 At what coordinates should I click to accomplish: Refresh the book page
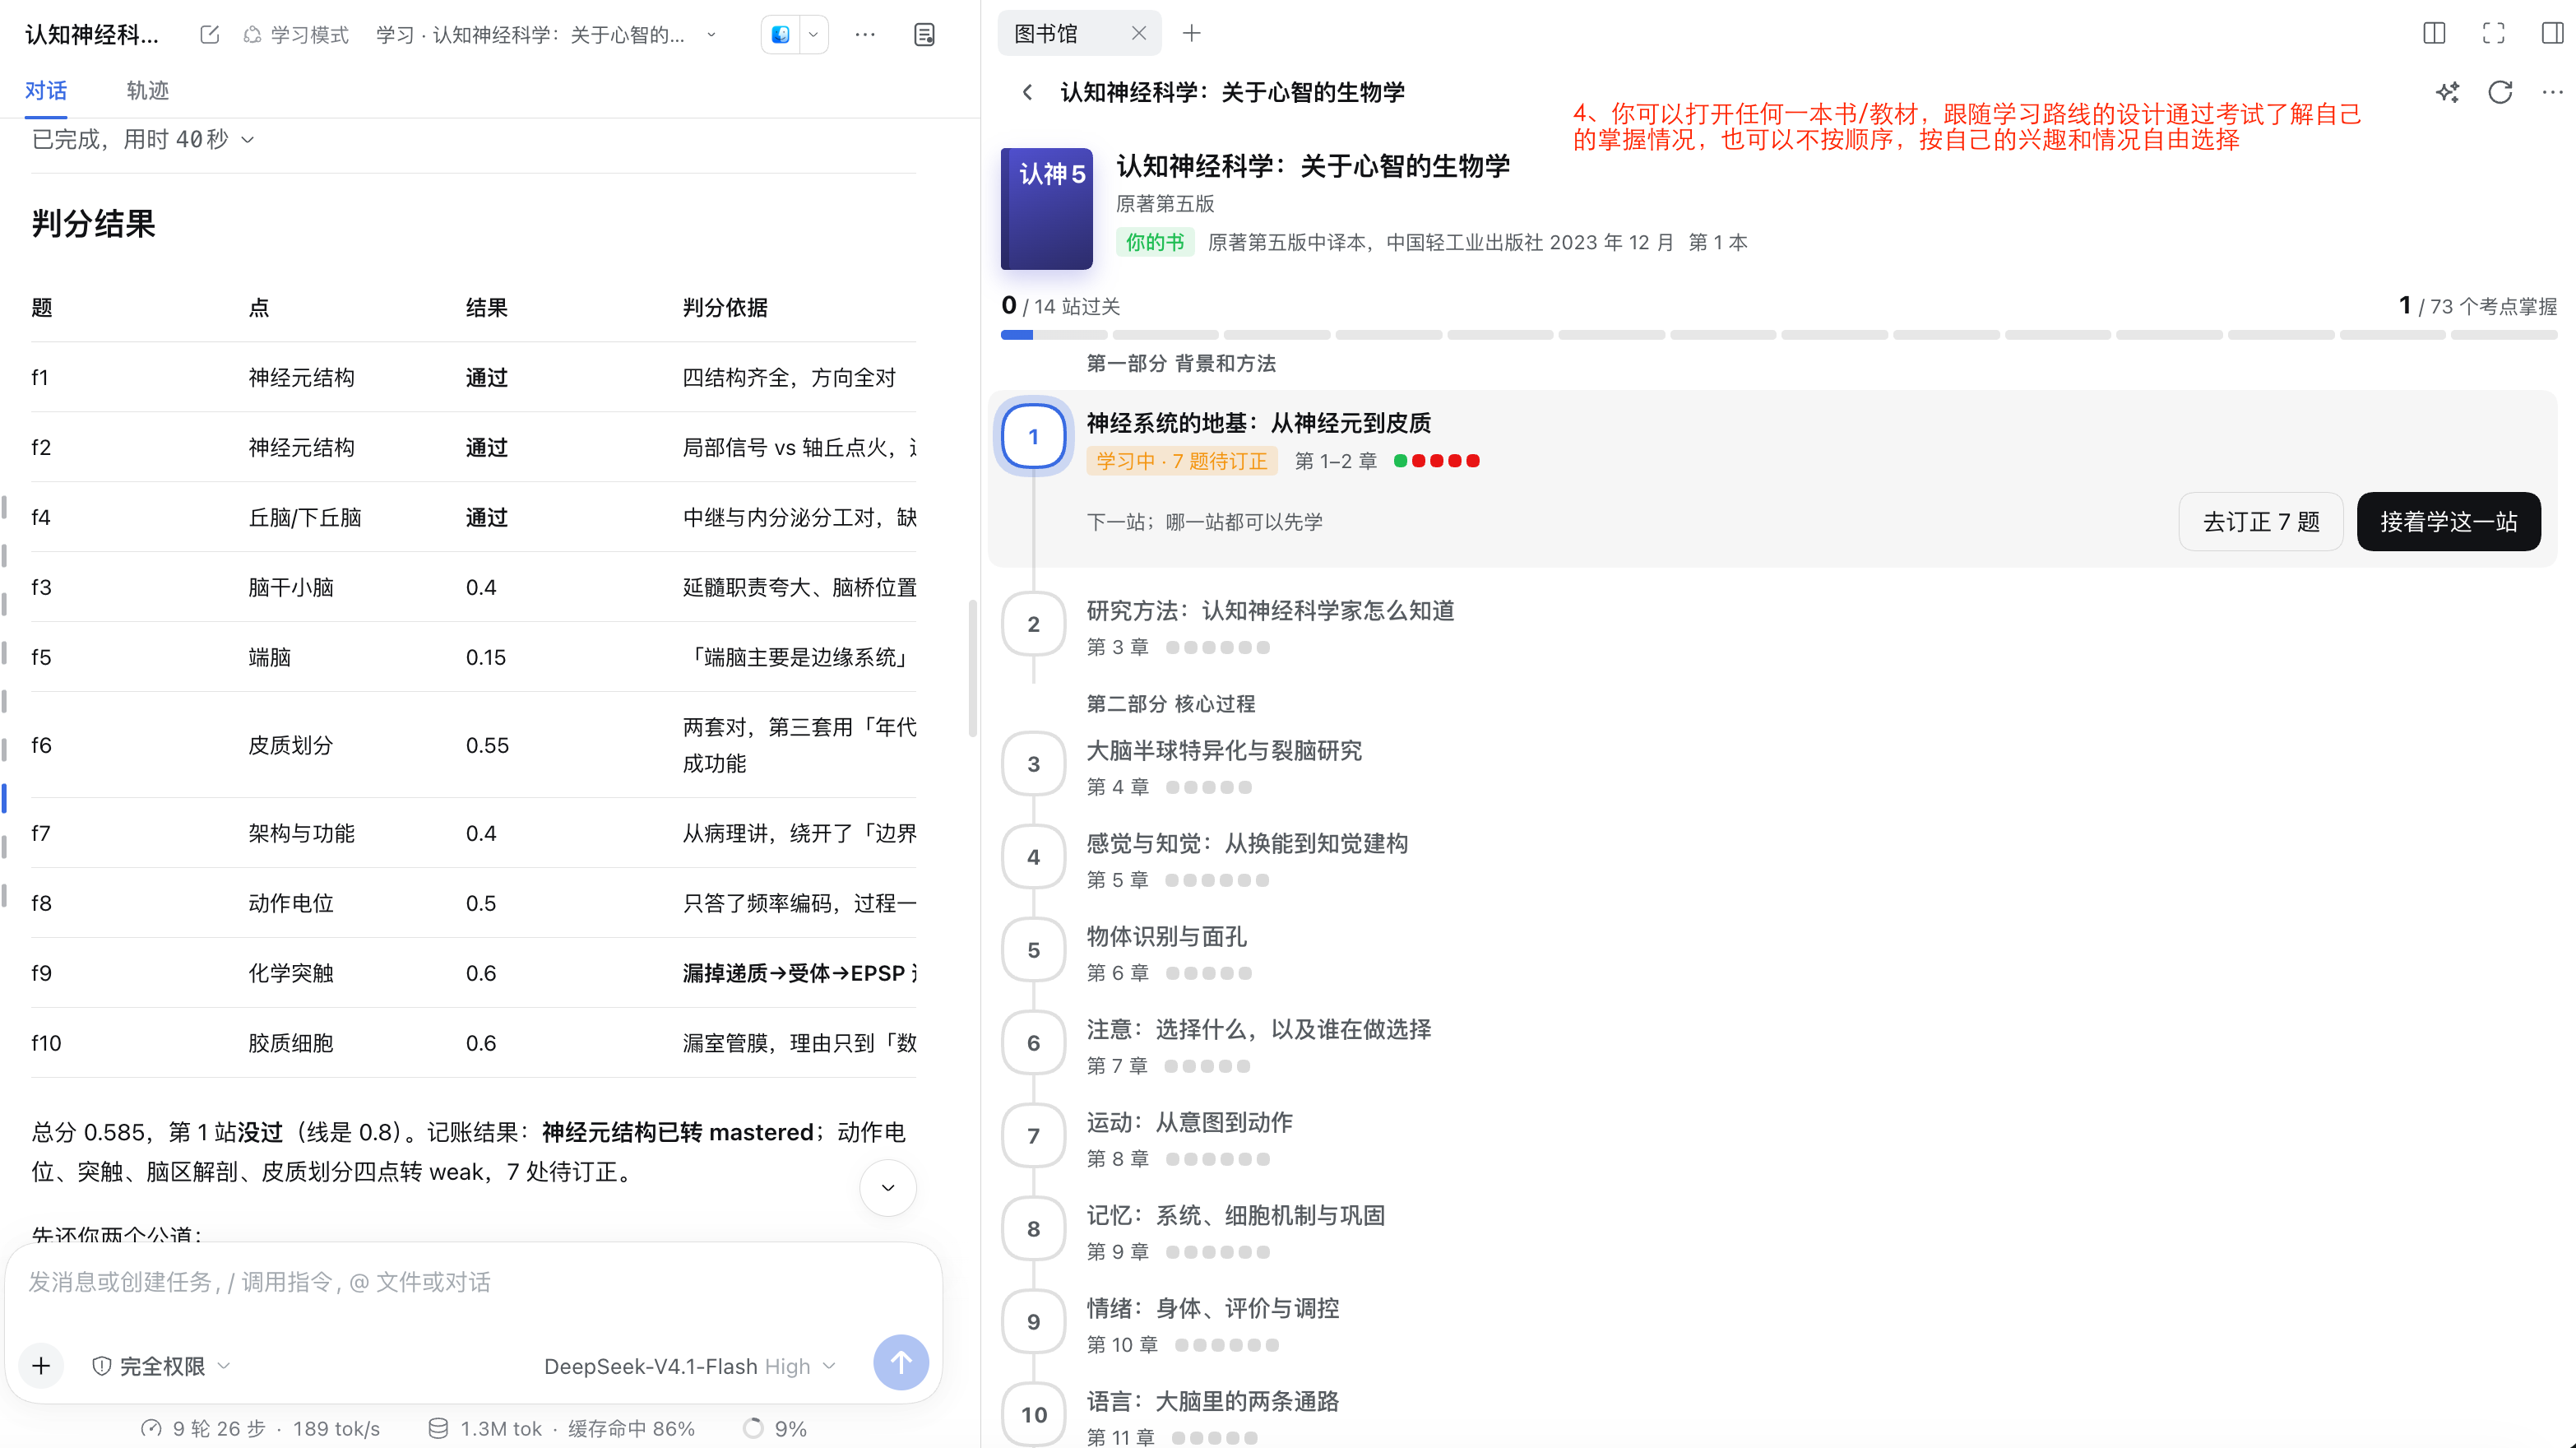coord(2500,92)
